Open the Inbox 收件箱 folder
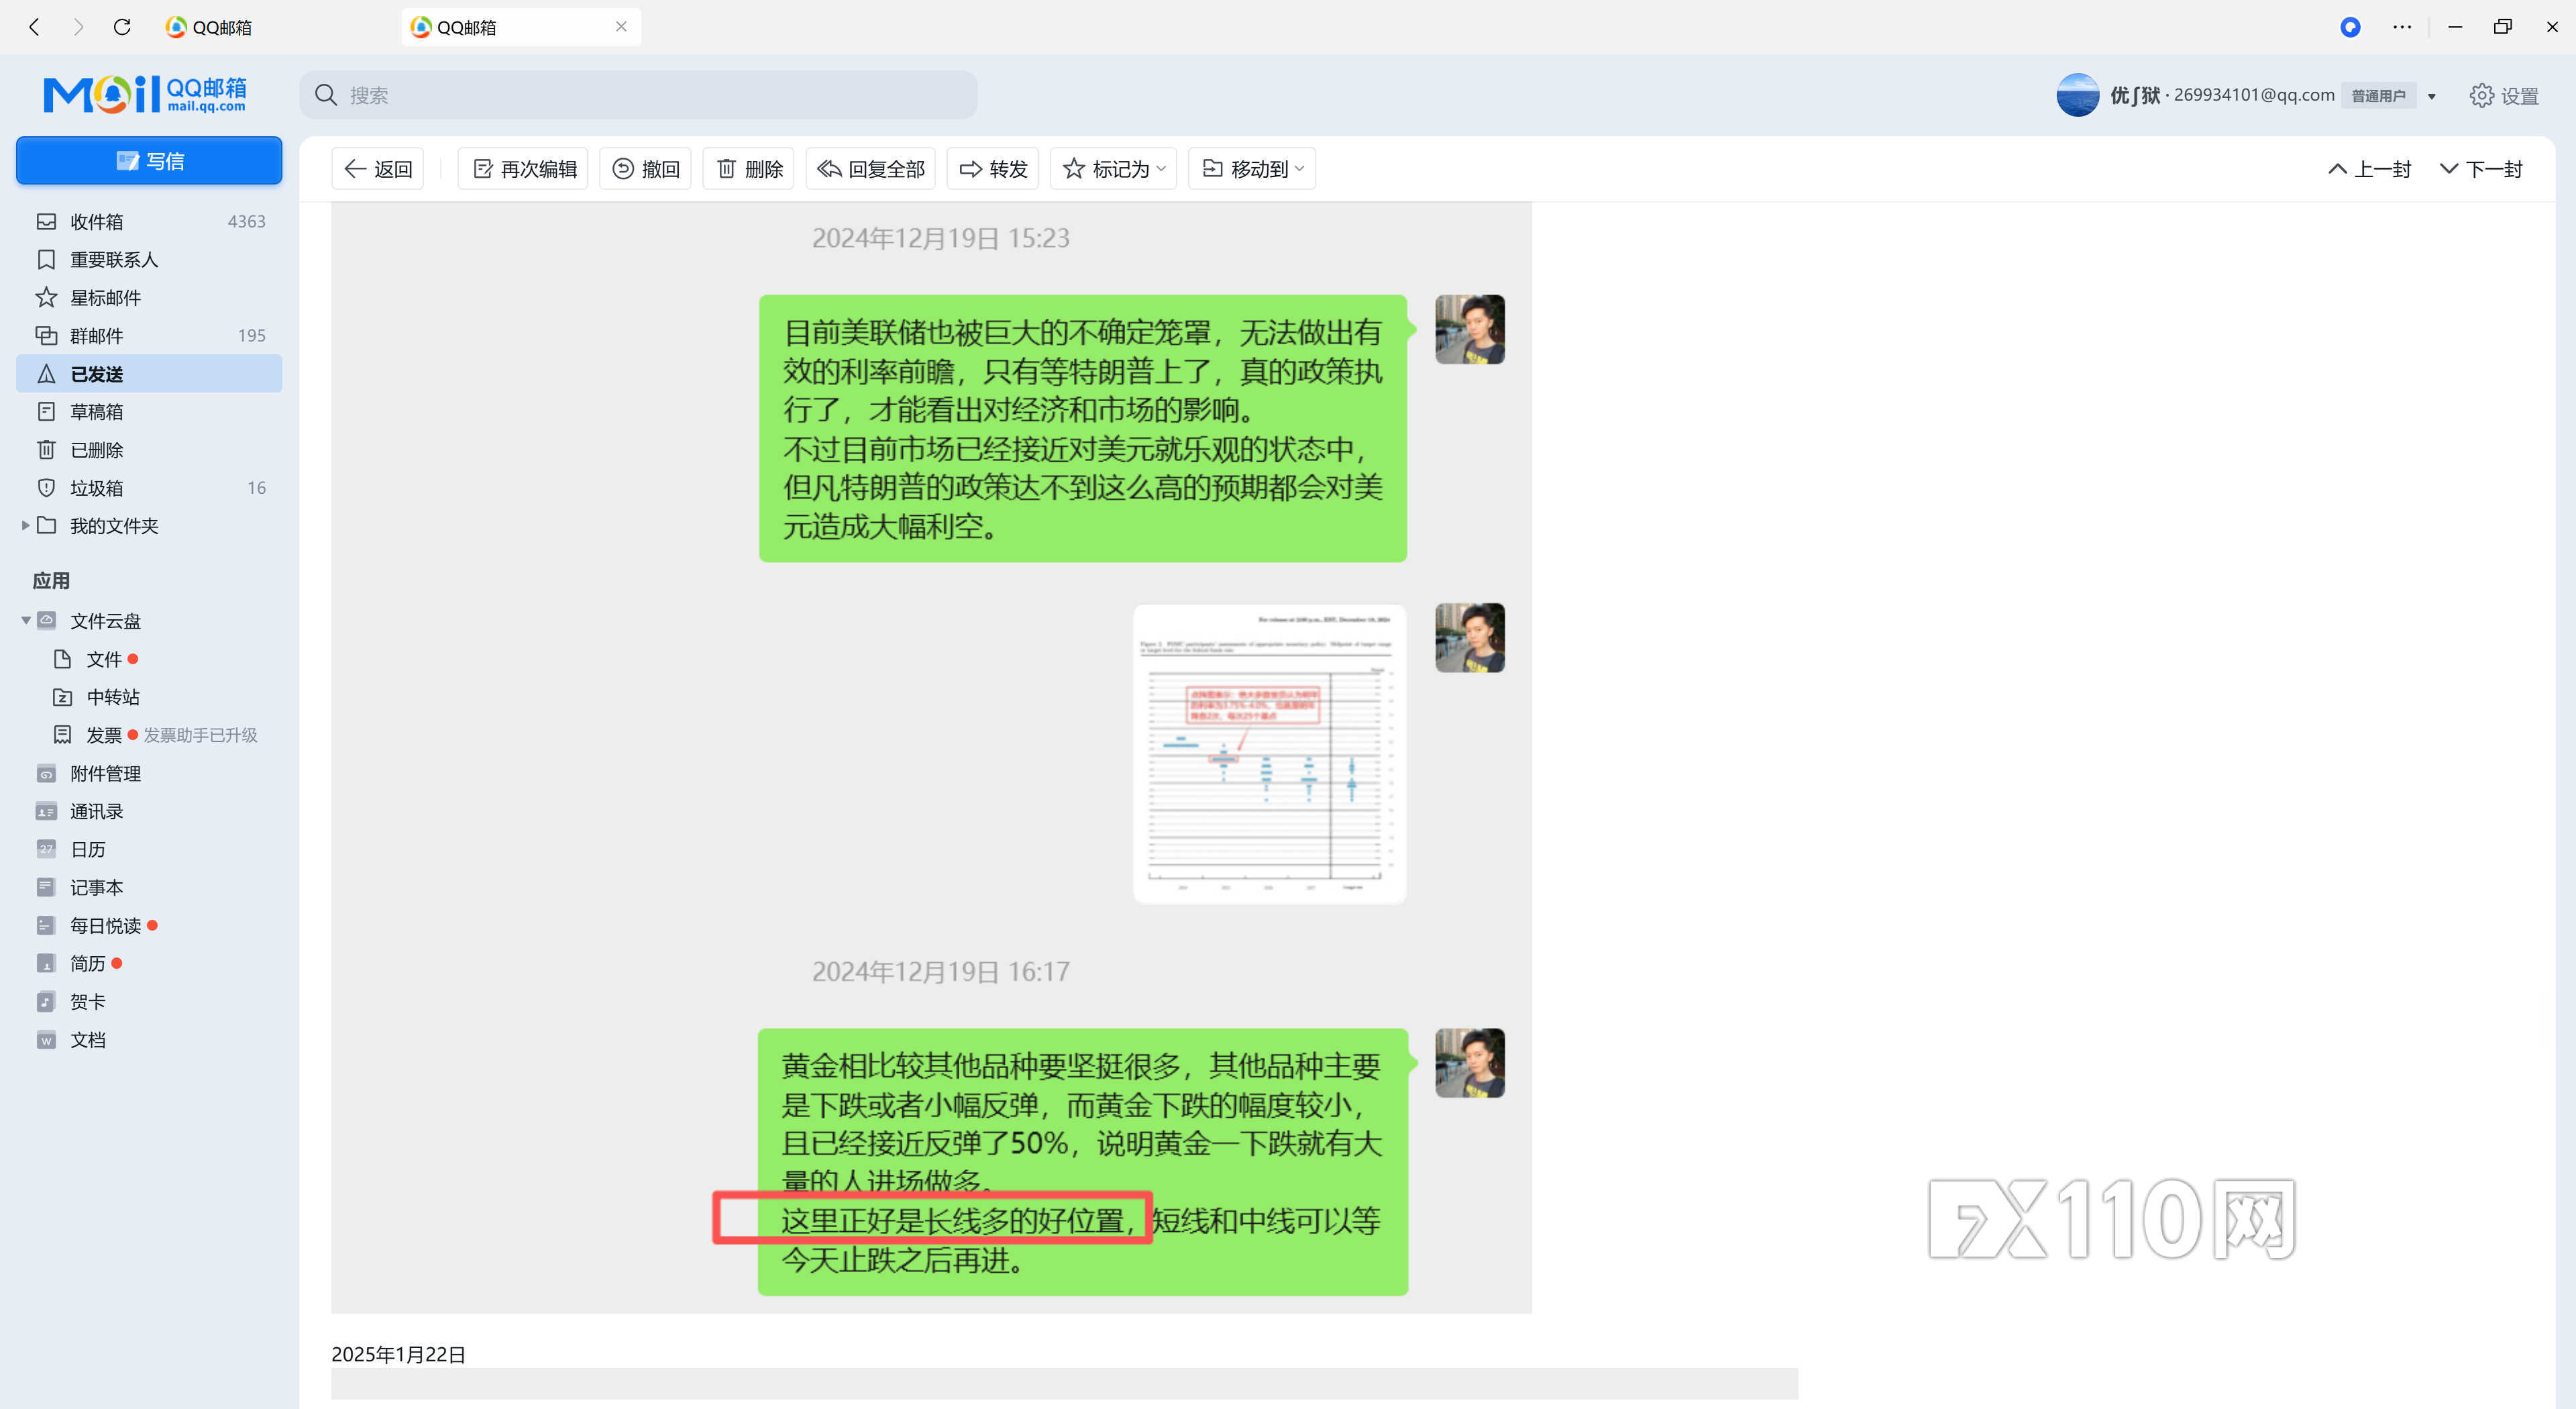2576x1409 pixels. click(149, 221)
